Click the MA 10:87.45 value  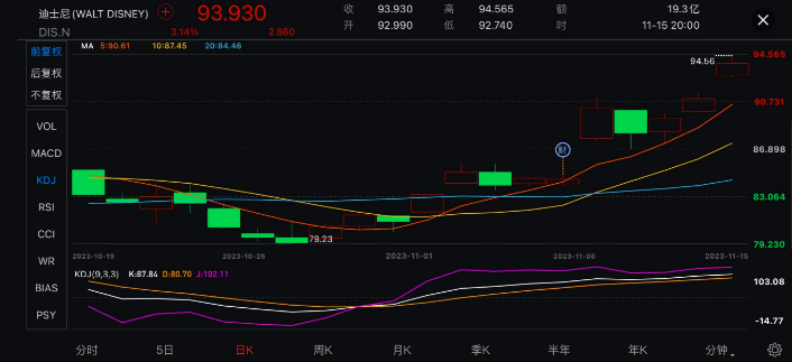169,46
